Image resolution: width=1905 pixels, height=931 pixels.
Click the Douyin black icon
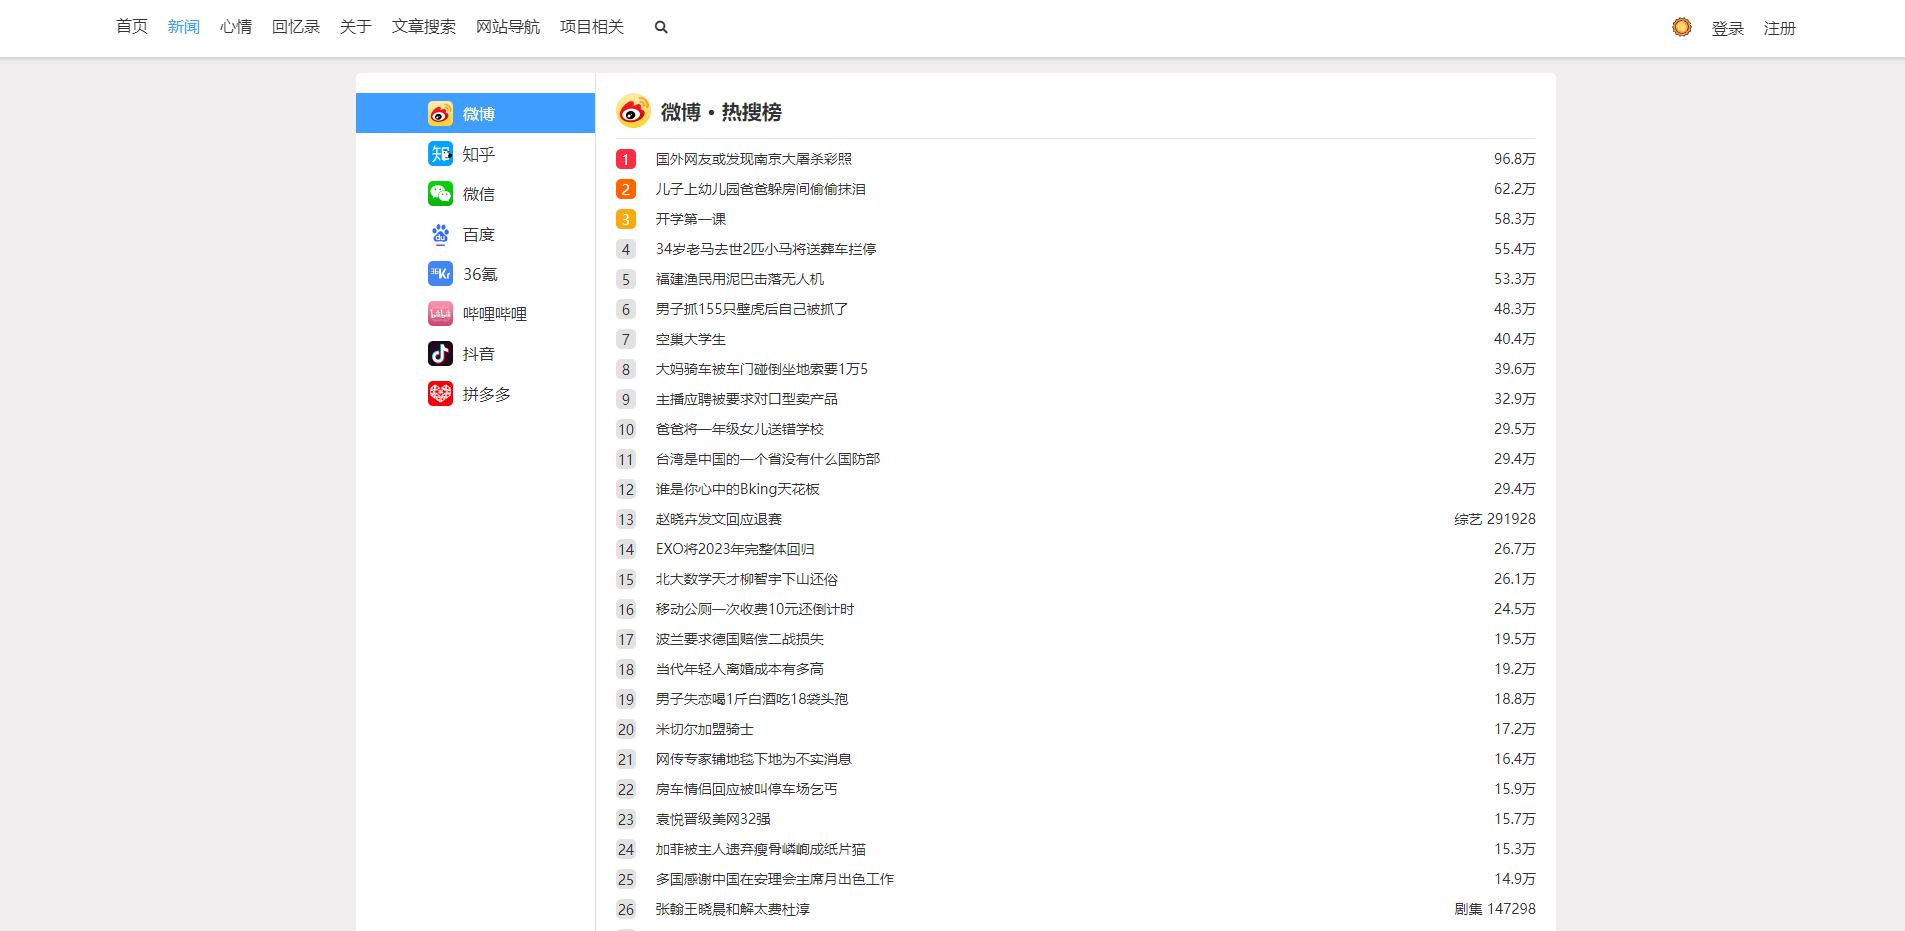pos(440,354)
